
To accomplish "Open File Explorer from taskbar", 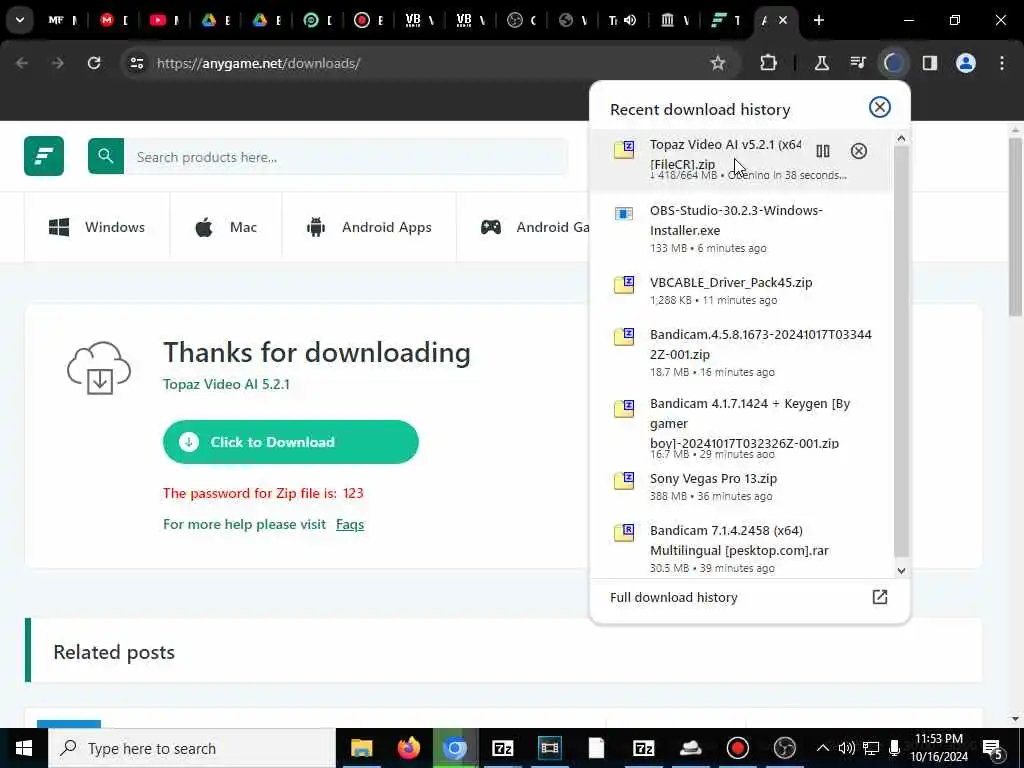I will (x=361, y=748).
